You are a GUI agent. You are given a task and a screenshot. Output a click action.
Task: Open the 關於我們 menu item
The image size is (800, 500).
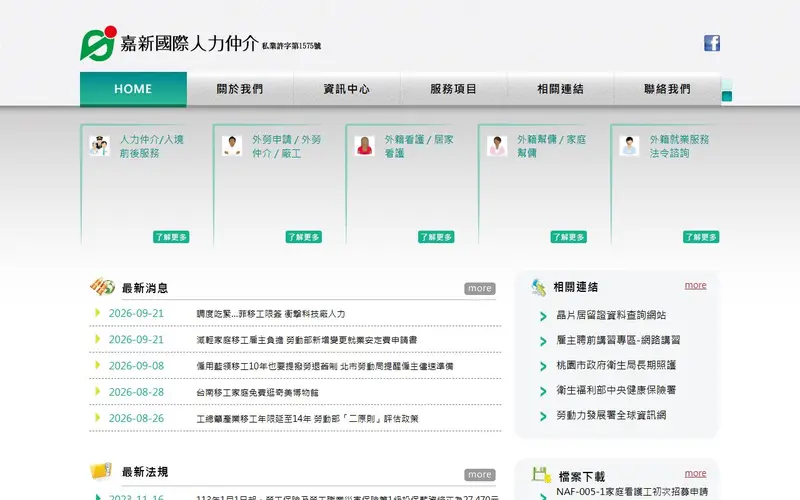click(240, 89)
